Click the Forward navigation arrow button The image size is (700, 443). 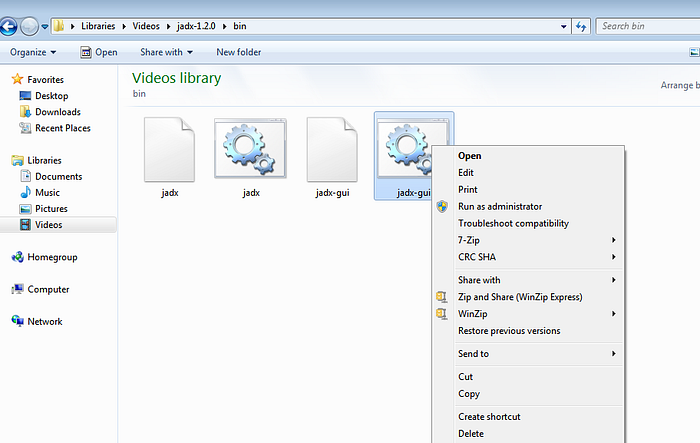tap(29, 26)
